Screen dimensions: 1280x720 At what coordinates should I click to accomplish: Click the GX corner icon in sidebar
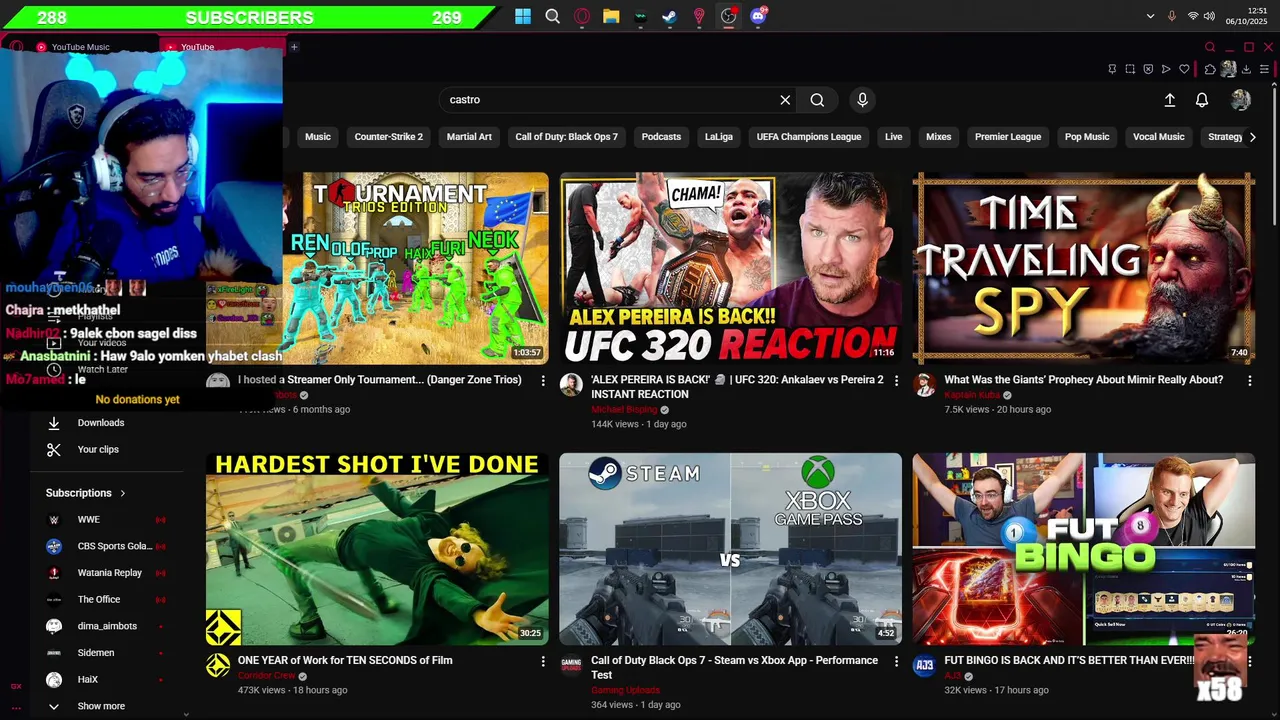pyautogui.click(x=16, y=686)
